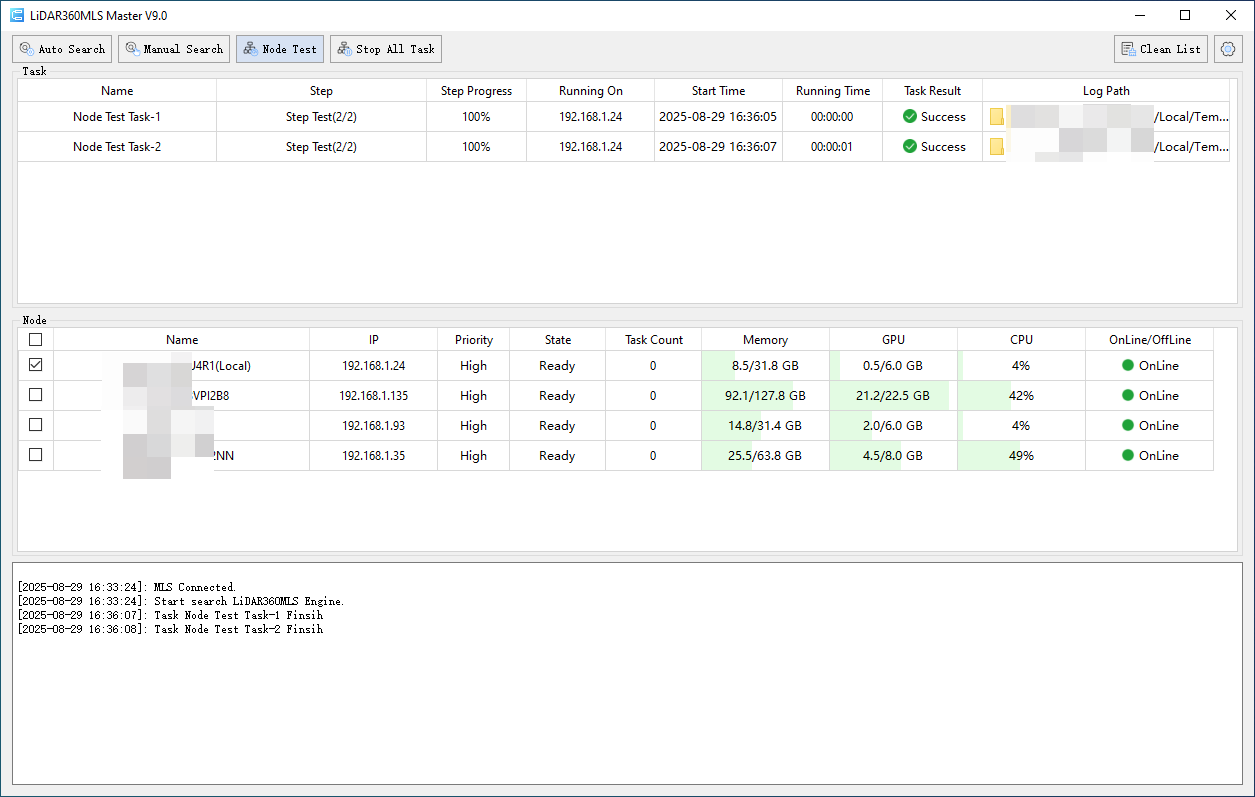Click the GPU usage bar showing 21.2/22.5 GB
Viewport: 1255px width, 797px height.
point(893,396)
